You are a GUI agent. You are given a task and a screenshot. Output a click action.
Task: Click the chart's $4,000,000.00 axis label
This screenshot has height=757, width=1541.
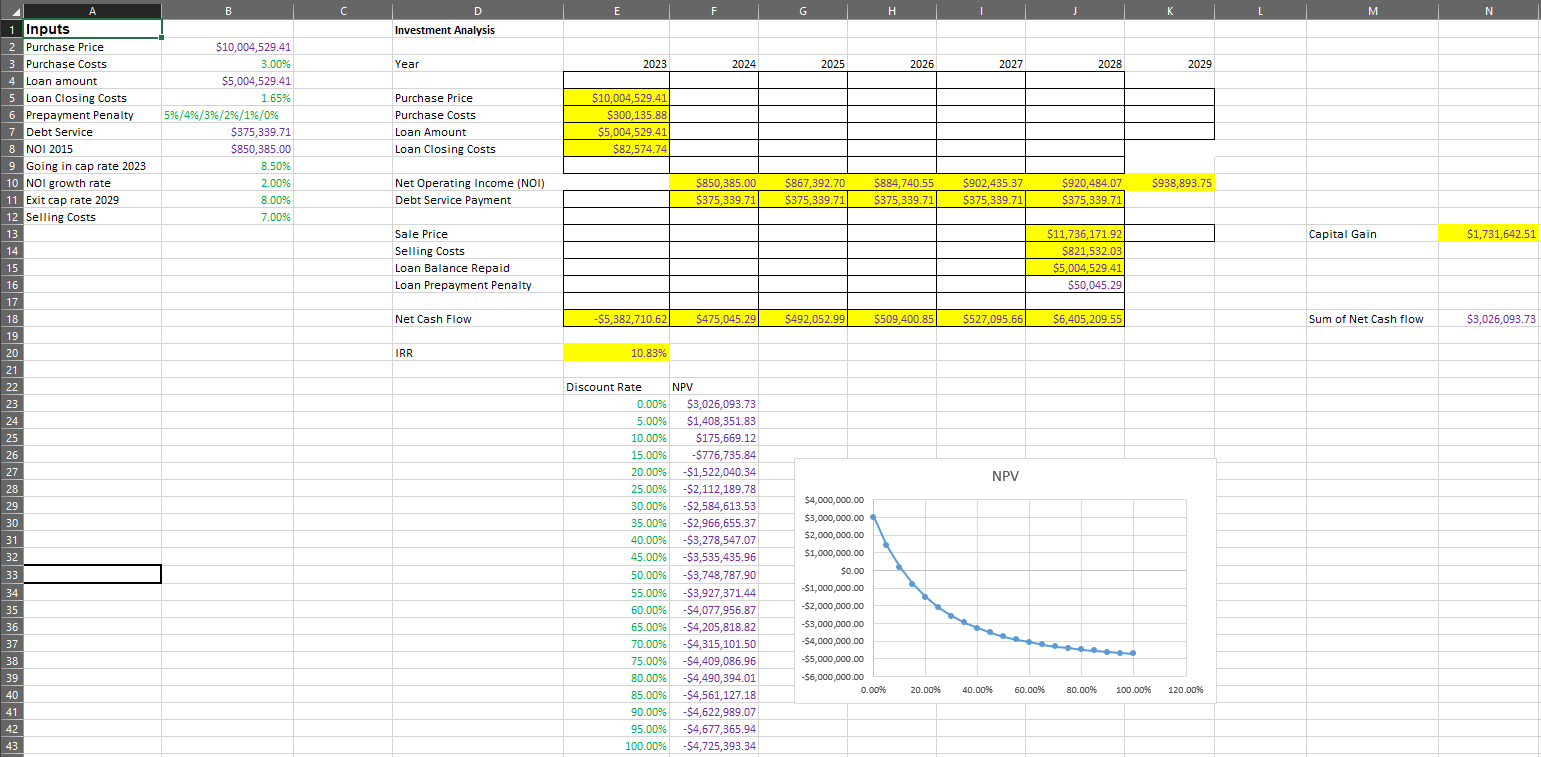coord(834,500)
